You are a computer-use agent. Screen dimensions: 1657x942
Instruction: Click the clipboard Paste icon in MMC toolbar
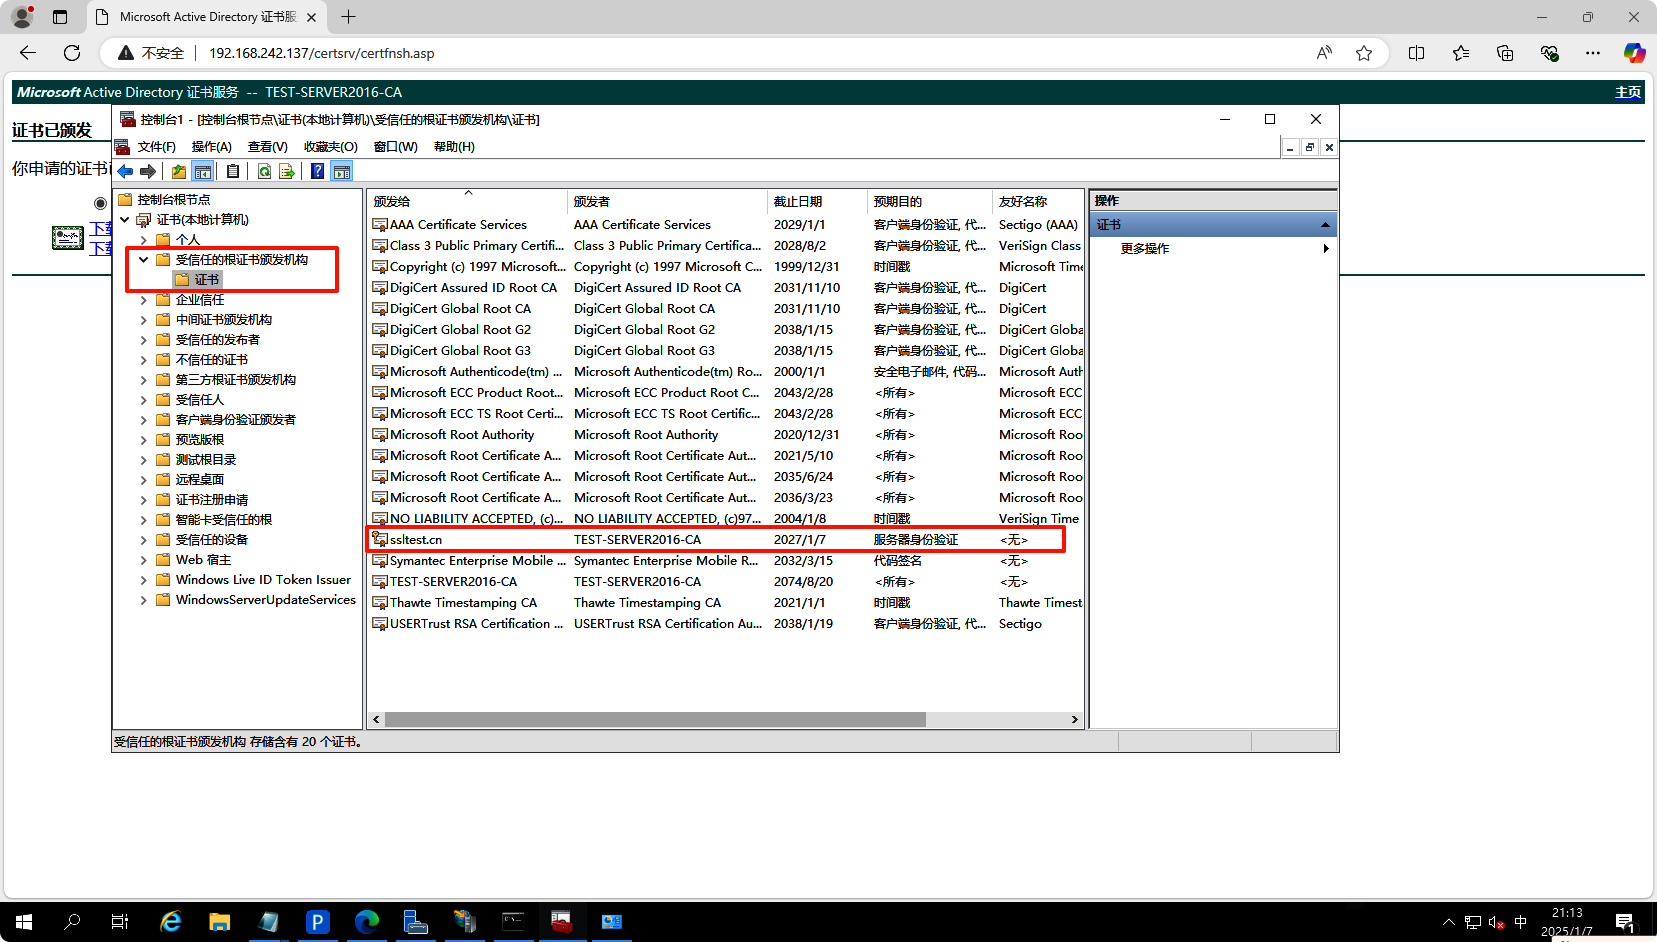pyautogui.click(x=233, y=171)
